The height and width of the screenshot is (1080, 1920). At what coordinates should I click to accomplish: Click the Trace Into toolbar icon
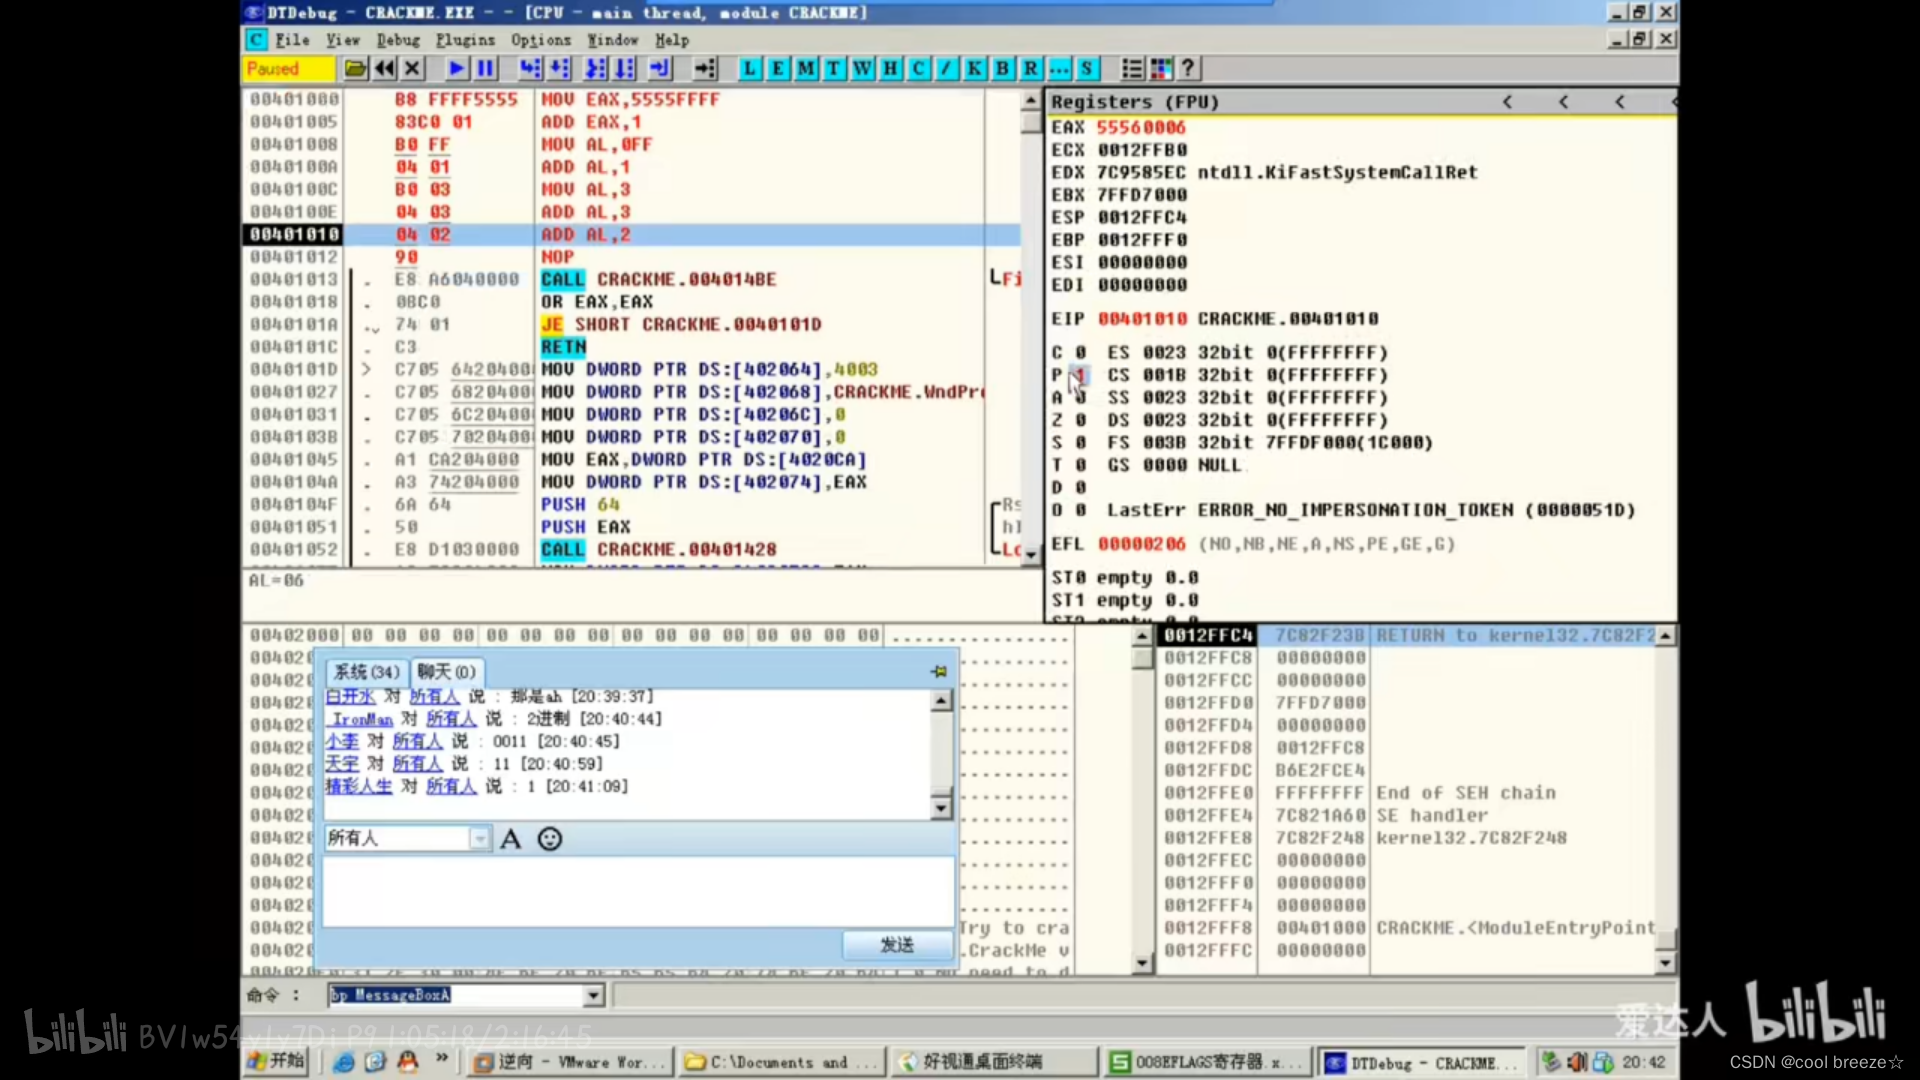click(595, 68)
